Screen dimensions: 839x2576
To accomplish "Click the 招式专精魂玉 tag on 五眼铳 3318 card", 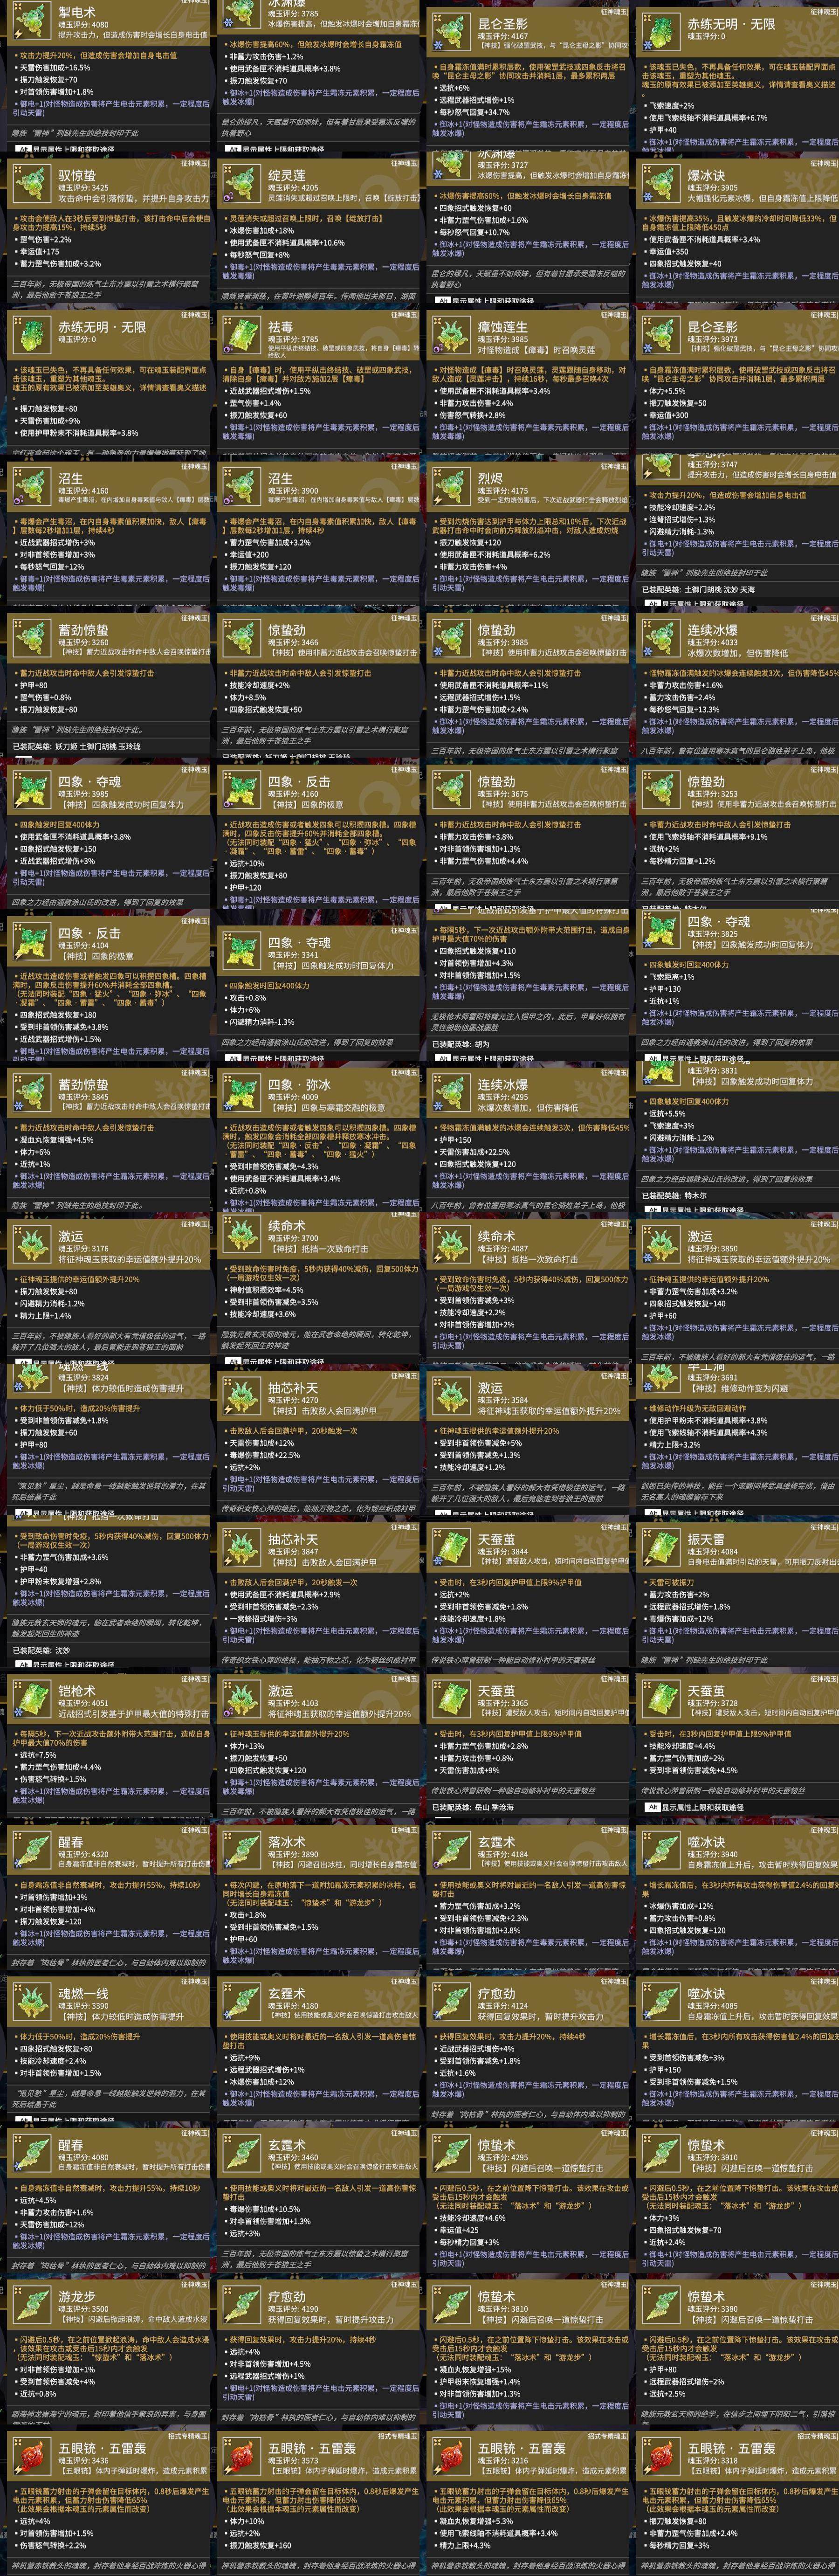I will tap(818, 2435).
